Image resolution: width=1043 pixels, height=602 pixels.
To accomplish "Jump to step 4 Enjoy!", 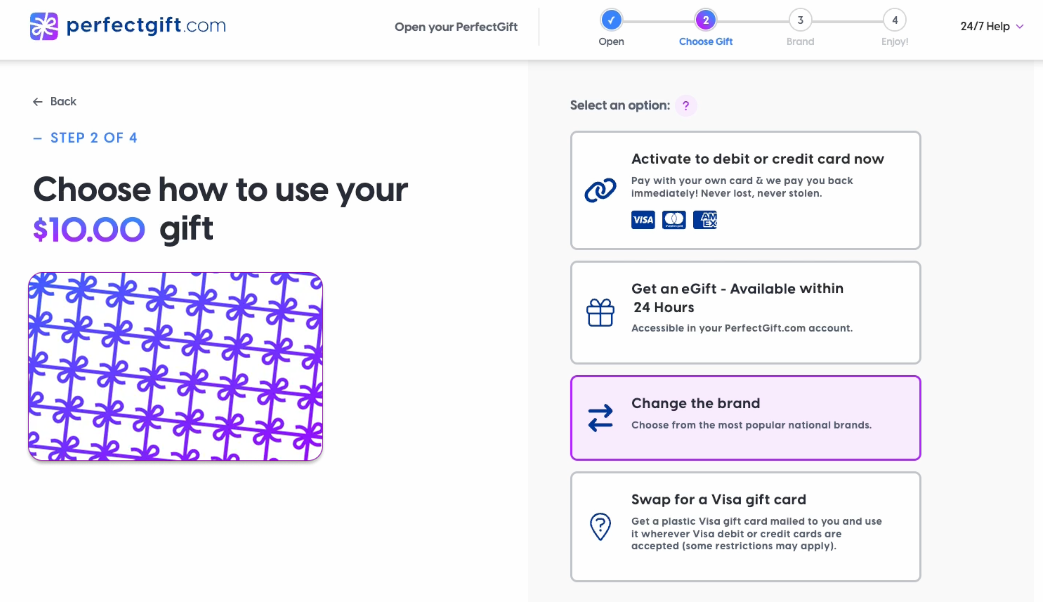I will click(x=894, y=20).
